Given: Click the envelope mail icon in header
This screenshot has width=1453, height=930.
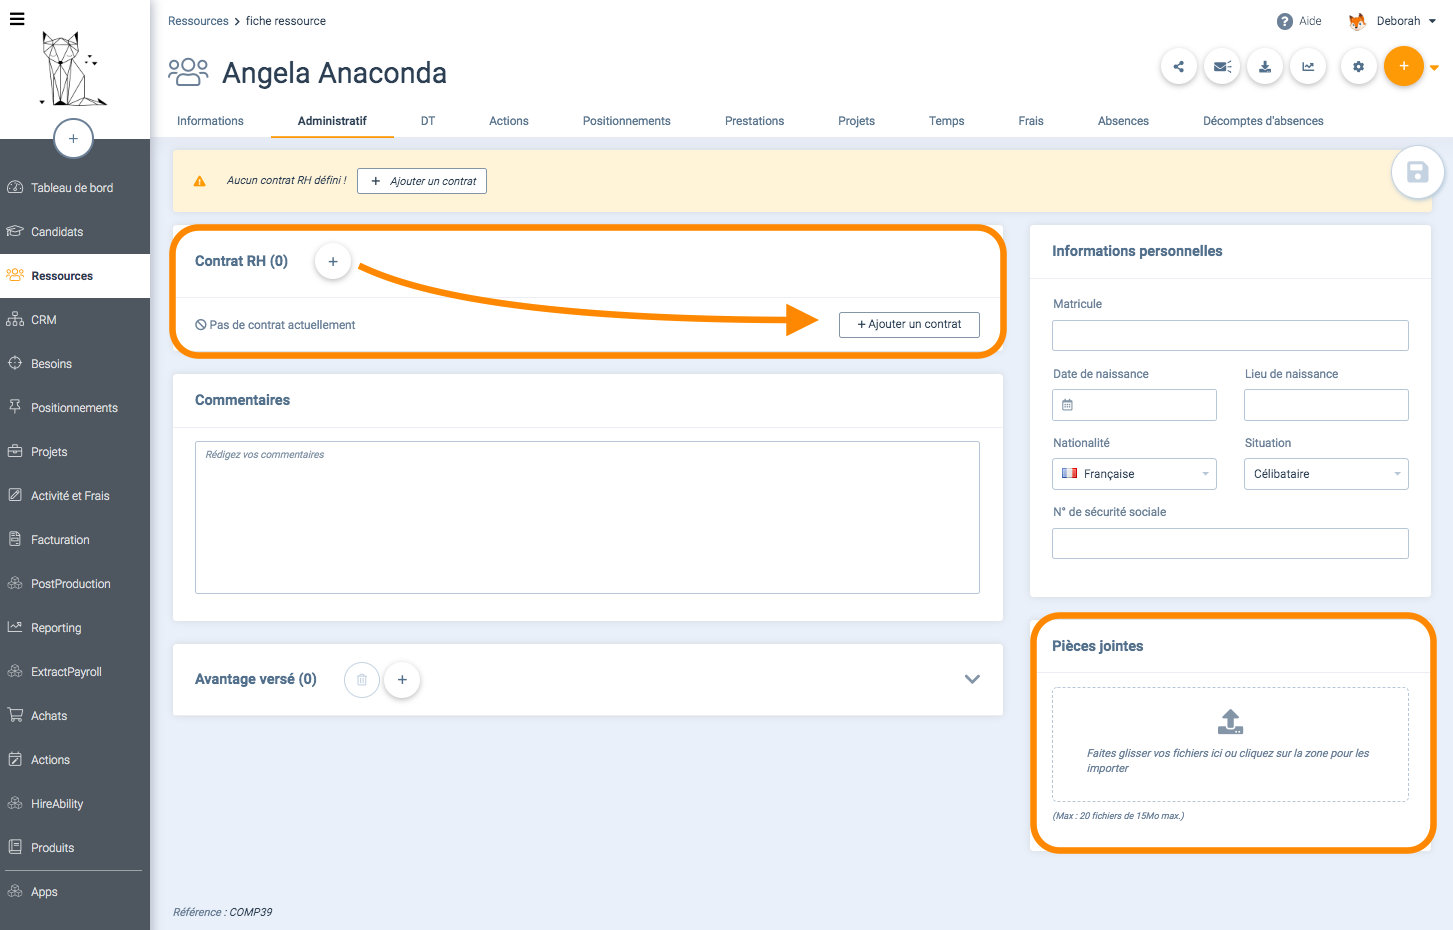Looking at the screenshot, I should 1222,67.
